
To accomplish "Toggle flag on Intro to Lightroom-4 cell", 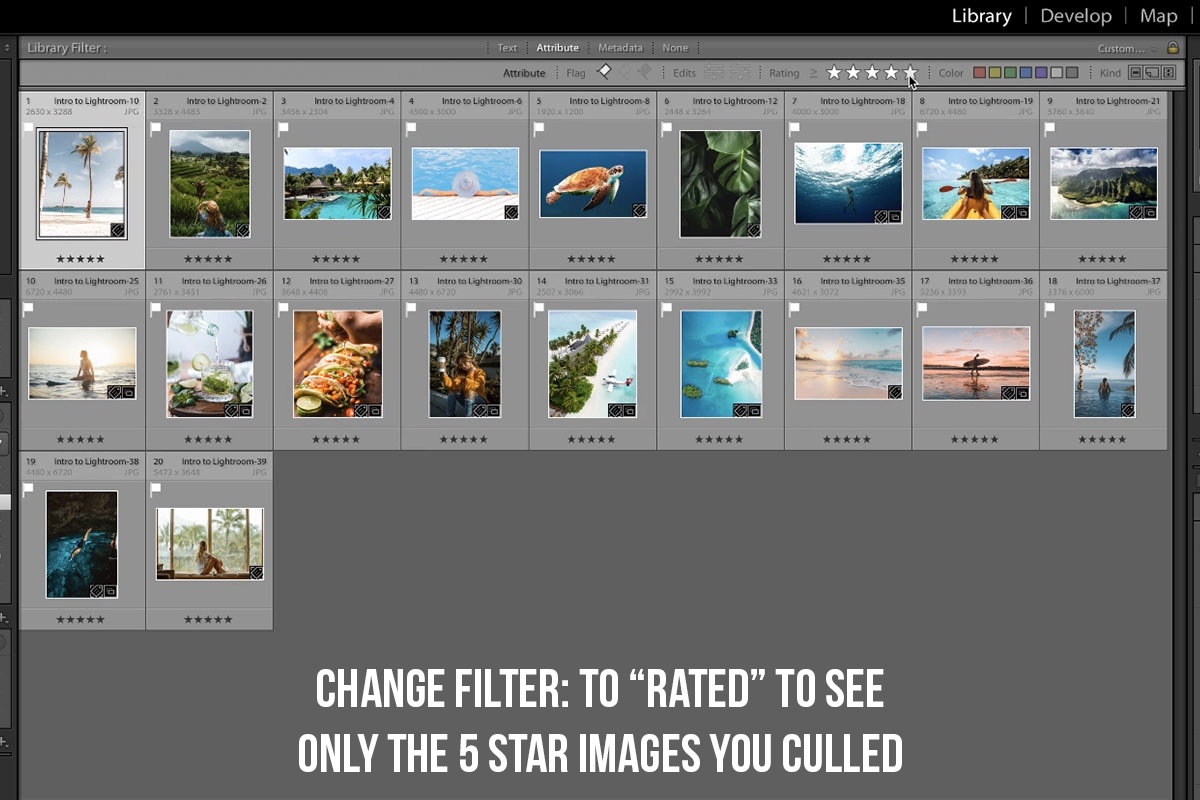I will point(283,129).
